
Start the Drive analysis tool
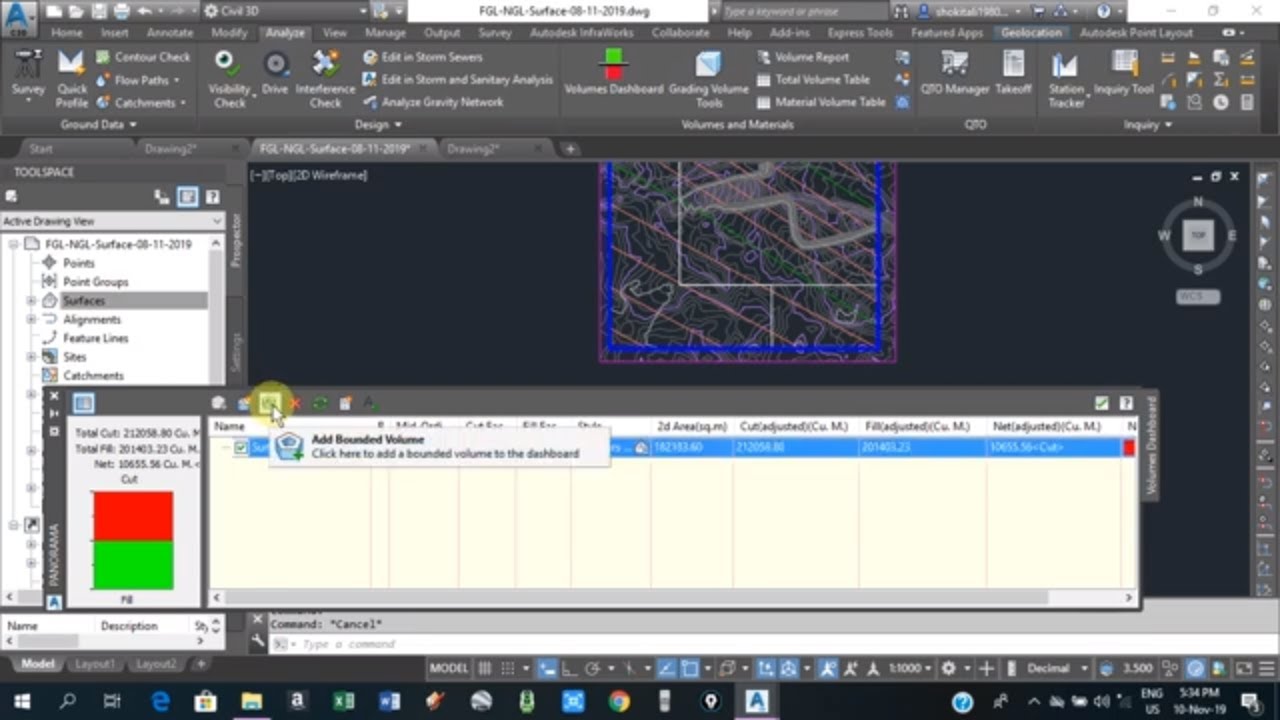[x=275, y=75]
